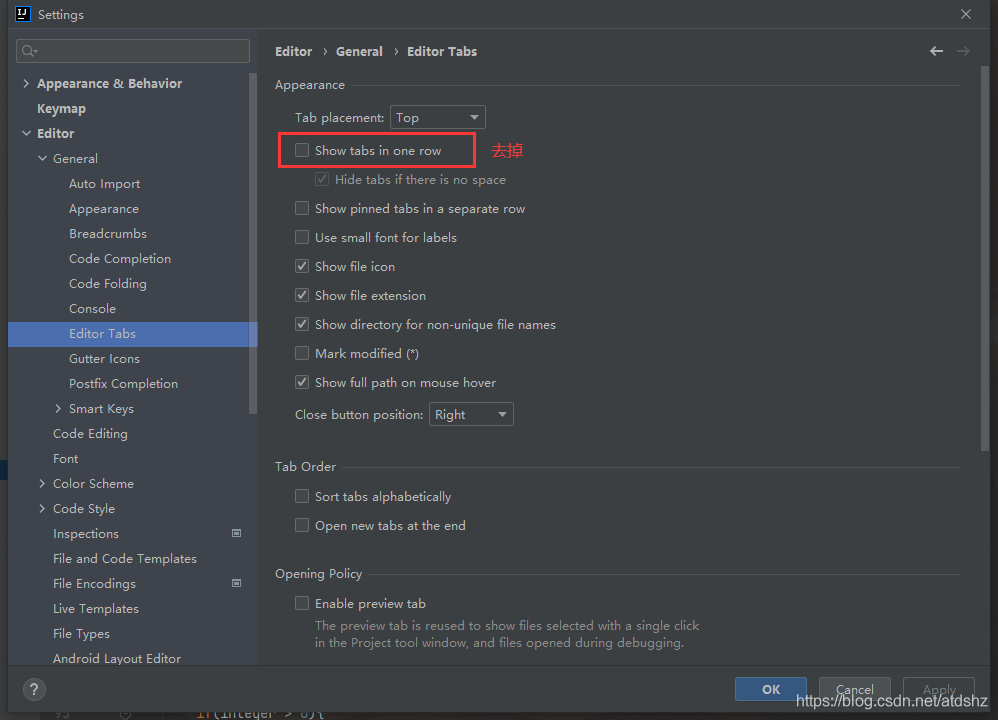Focus the settings search field

coord(133,51)
